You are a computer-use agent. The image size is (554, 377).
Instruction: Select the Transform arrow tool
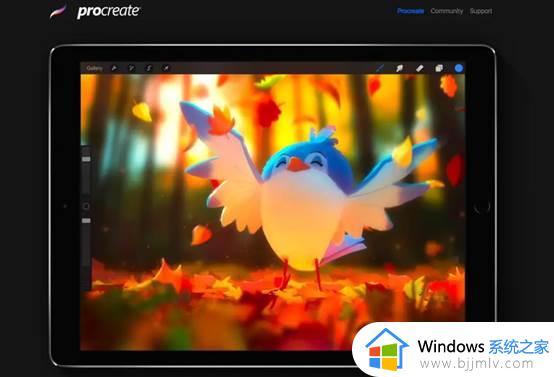pyautogui.click(x=166, y=68)
